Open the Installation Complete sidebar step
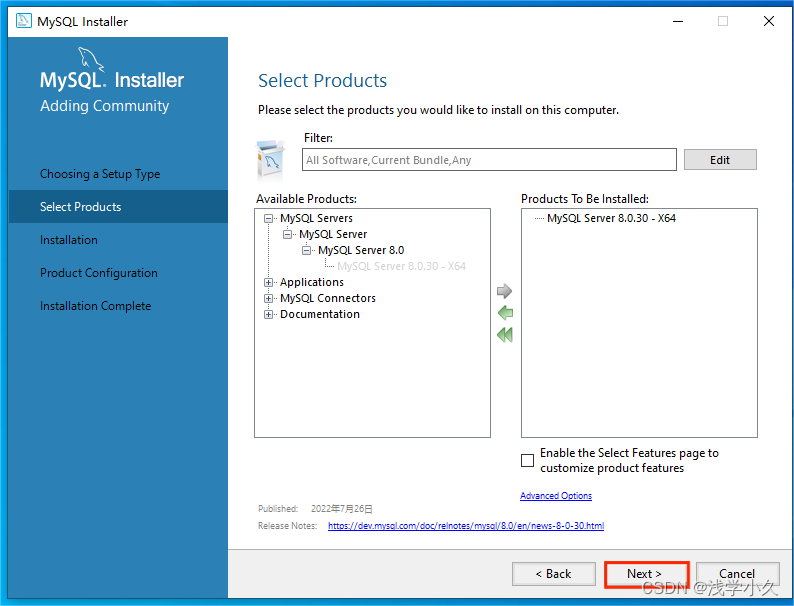The height and width of the screenshot is (606, 794). click(95, 306)
